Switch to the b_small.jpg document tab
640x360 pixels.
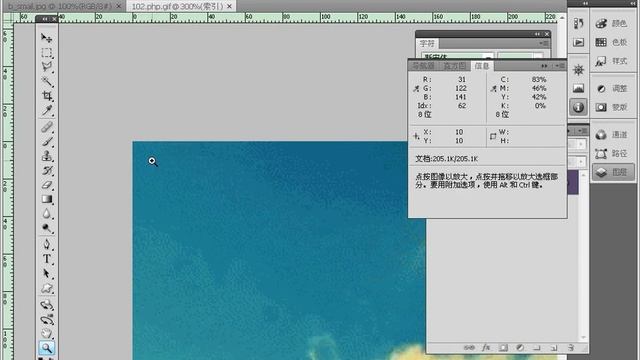60,6
